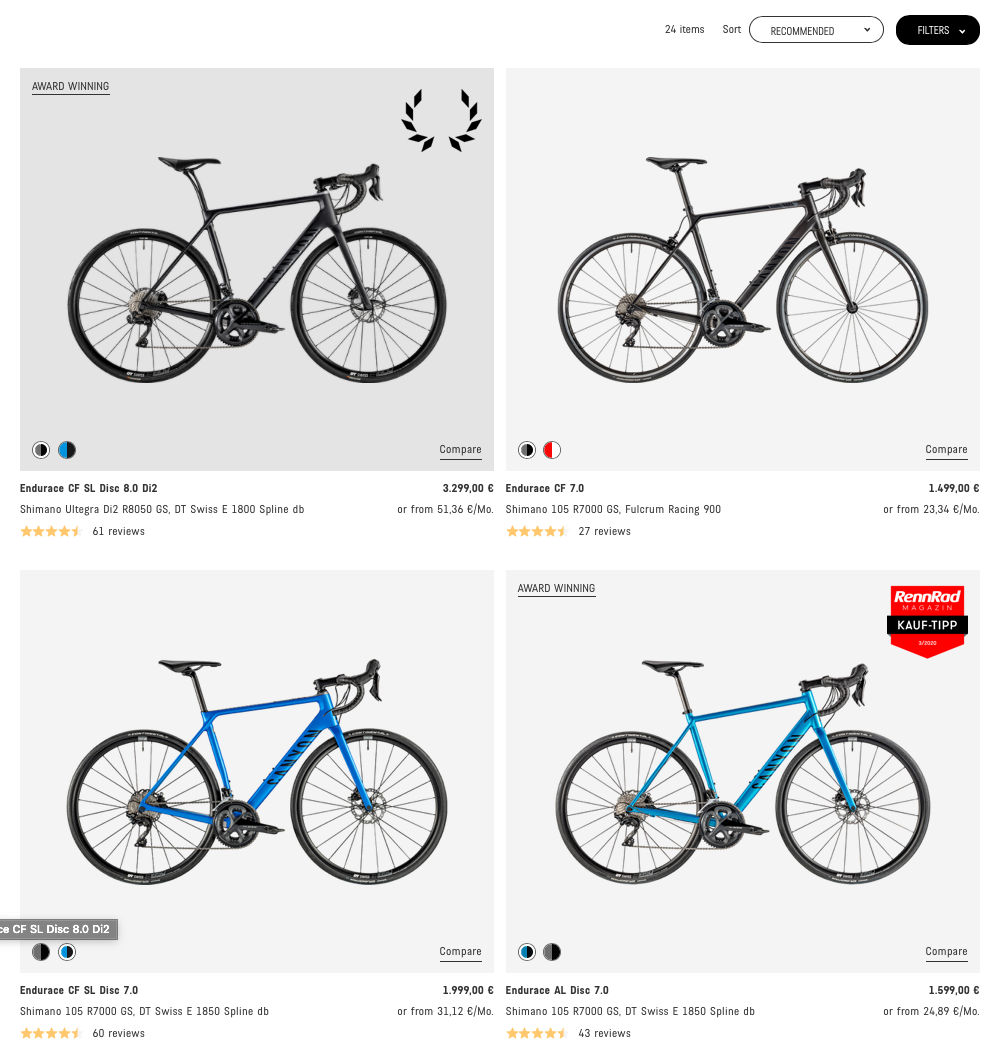Viewport: 1006px width, 1055px height.
Task: Select blue color swatch for Endurace CF SL Disc 8.0 Di2
Action: coord(67,450)
